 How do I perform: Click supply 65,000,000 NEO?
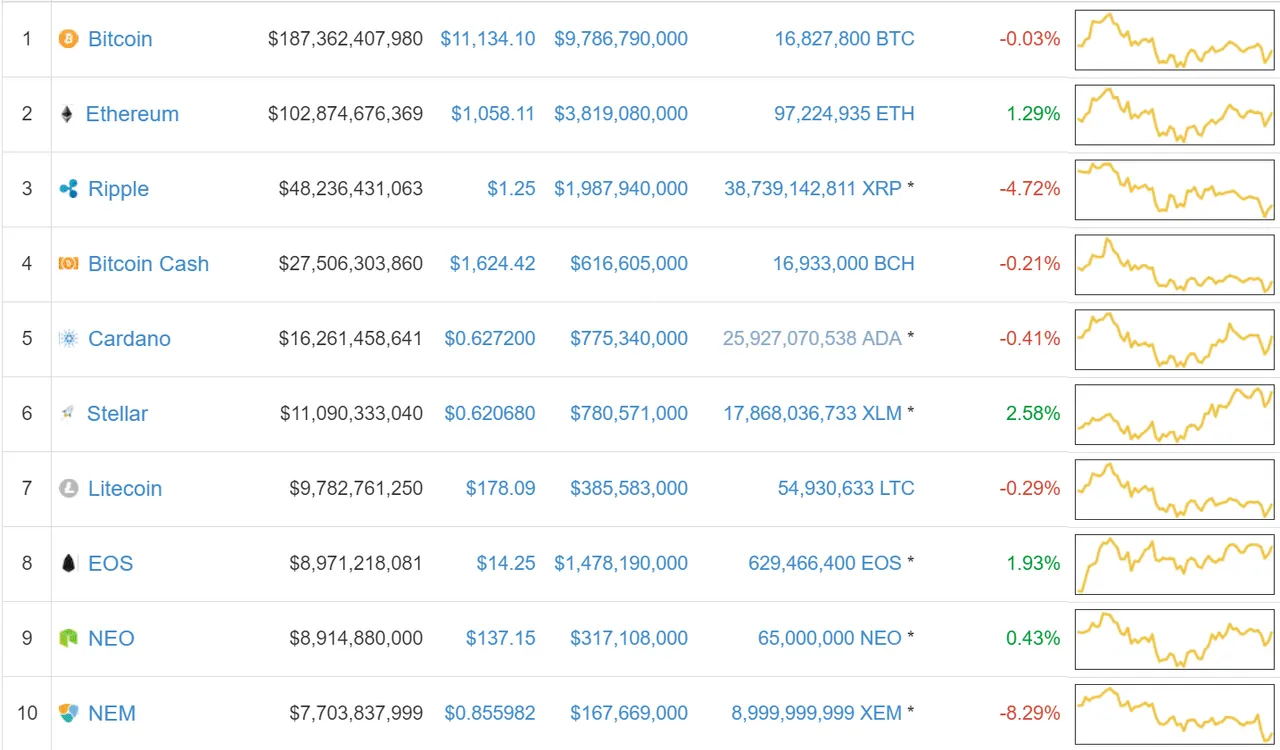tap(830, 639)
